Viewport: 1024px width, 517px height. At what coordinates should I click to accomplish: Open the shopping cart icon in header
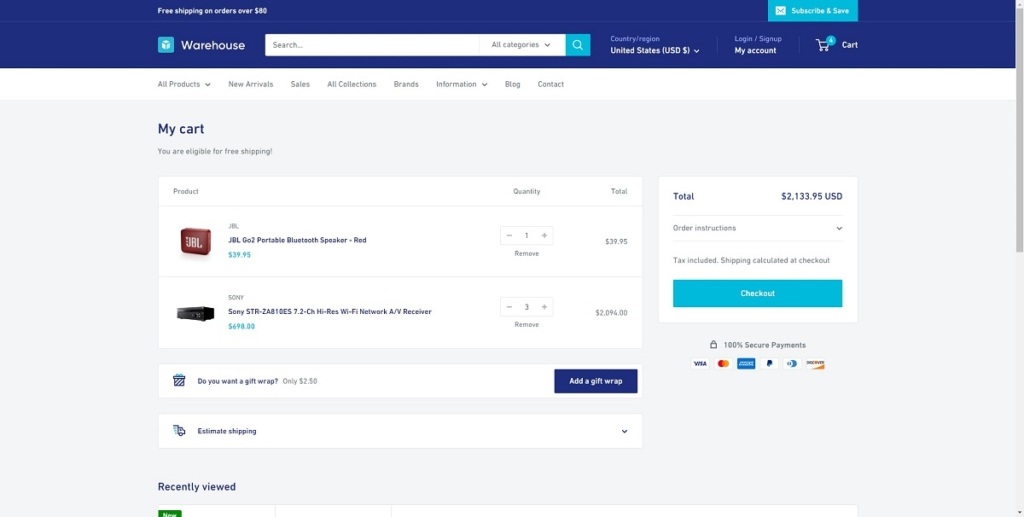tap(824, 45)
